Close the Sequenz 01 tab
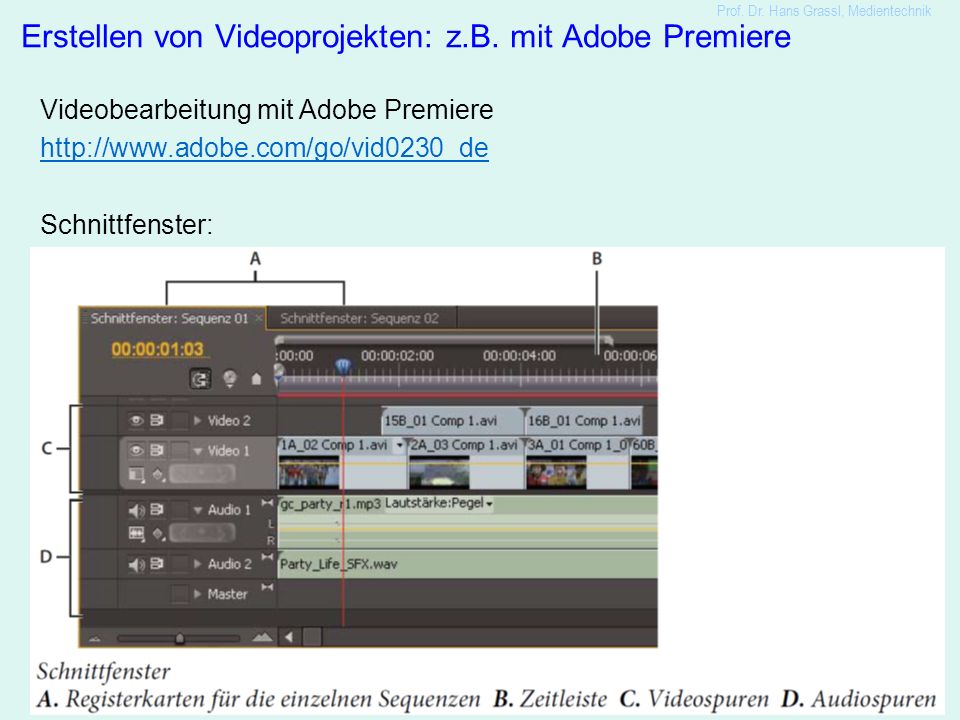Image resolution: width=960 pixels, height=720 pixels. (x=259, y=318)
